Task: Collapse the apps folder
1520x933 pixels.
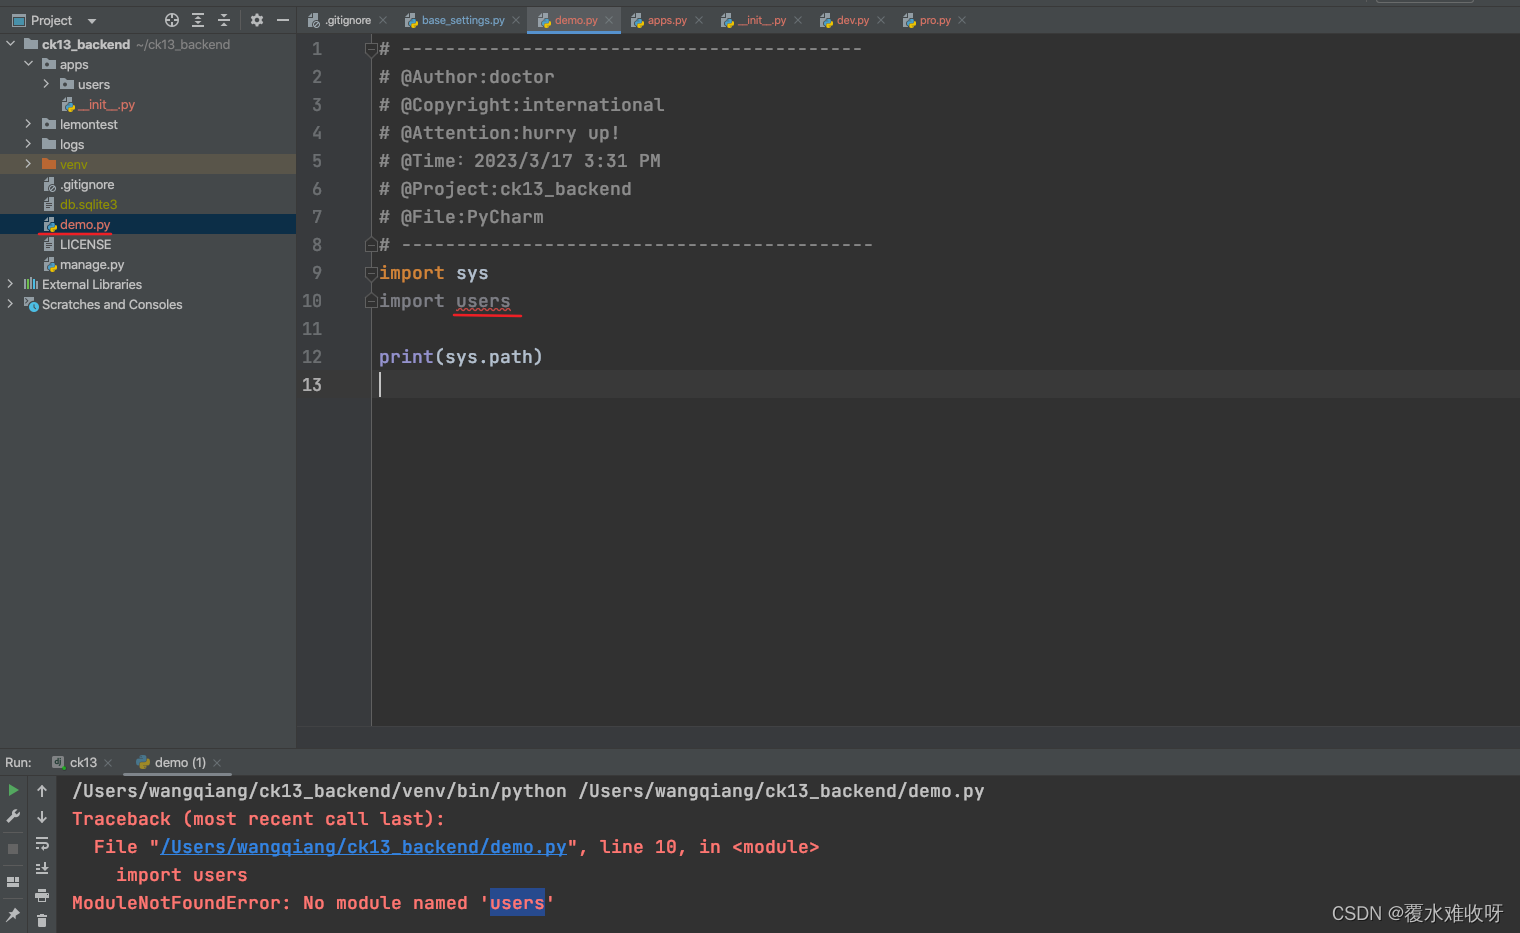Action: (x=29, y=64)
